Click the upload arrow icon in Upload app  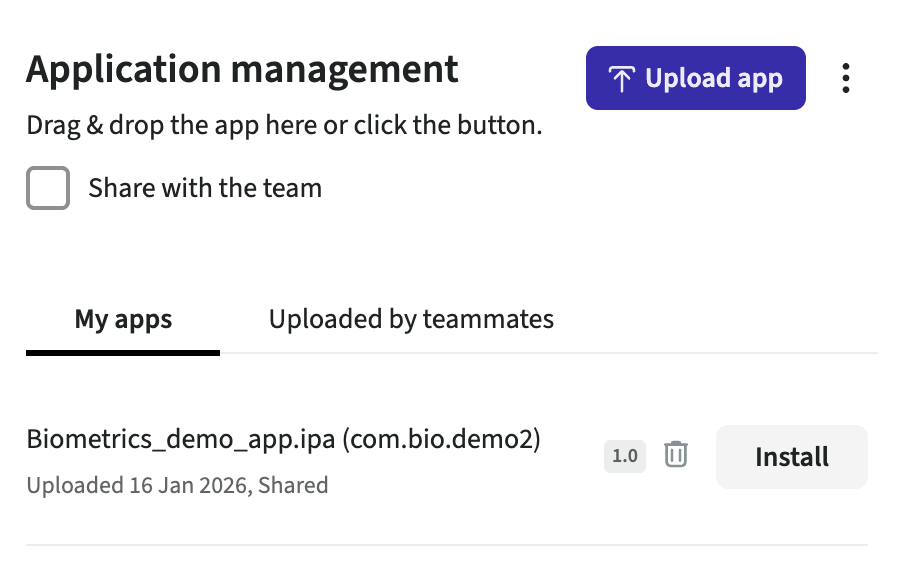pyautogui.click(x=621, y=79)
